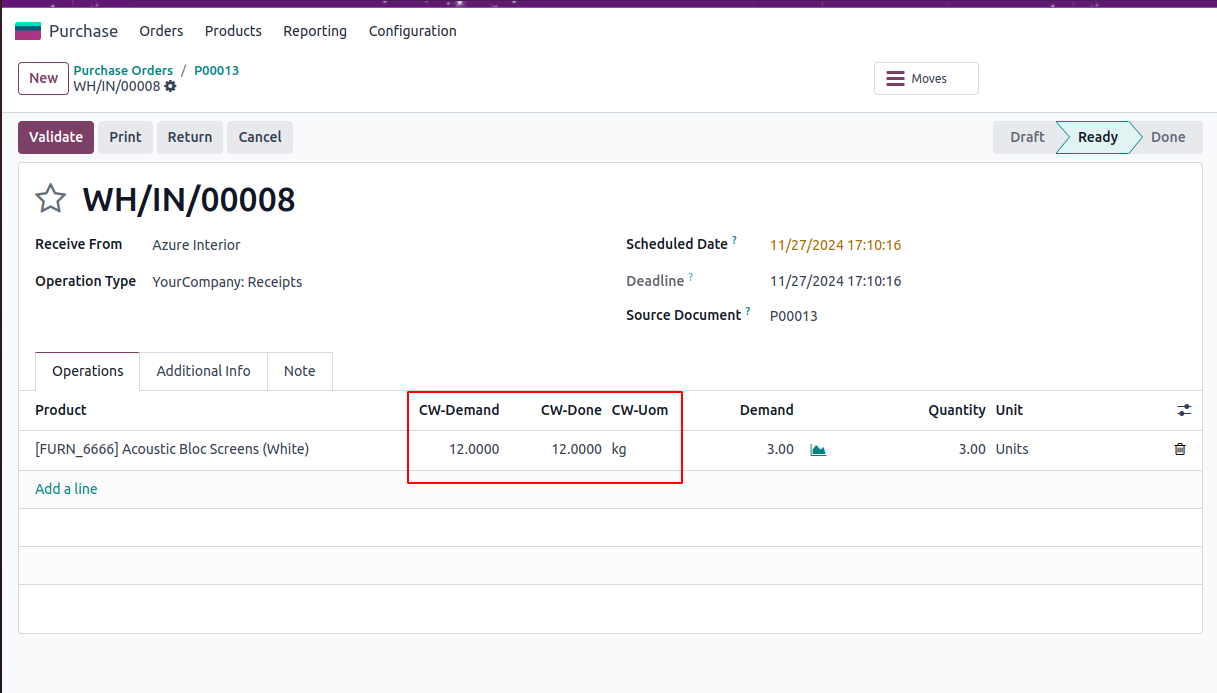
Task: Click the Moves smart button
Action: coord(926,79)
